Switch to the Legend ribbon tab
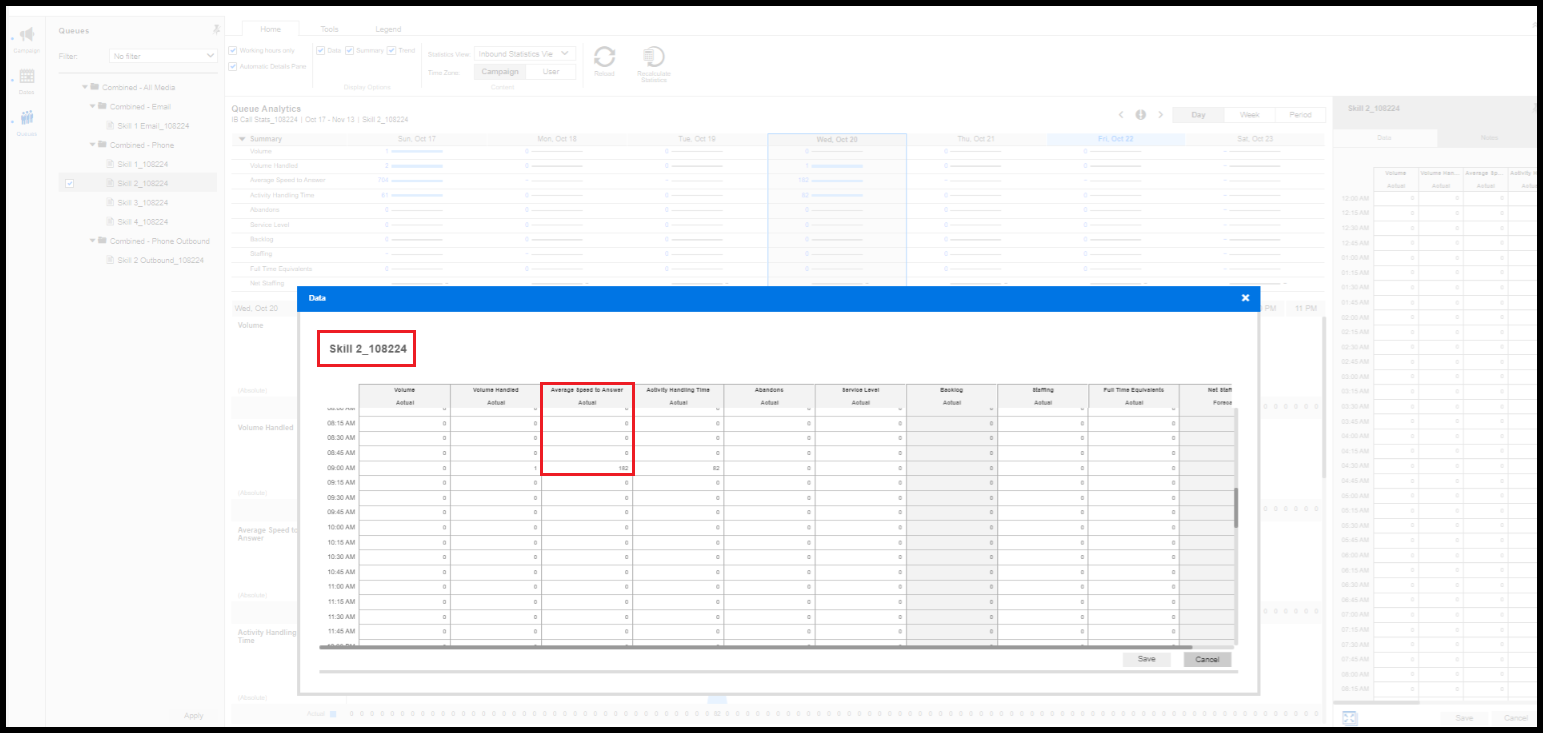The image size is (1543, 733). click(x=388, y=30)
